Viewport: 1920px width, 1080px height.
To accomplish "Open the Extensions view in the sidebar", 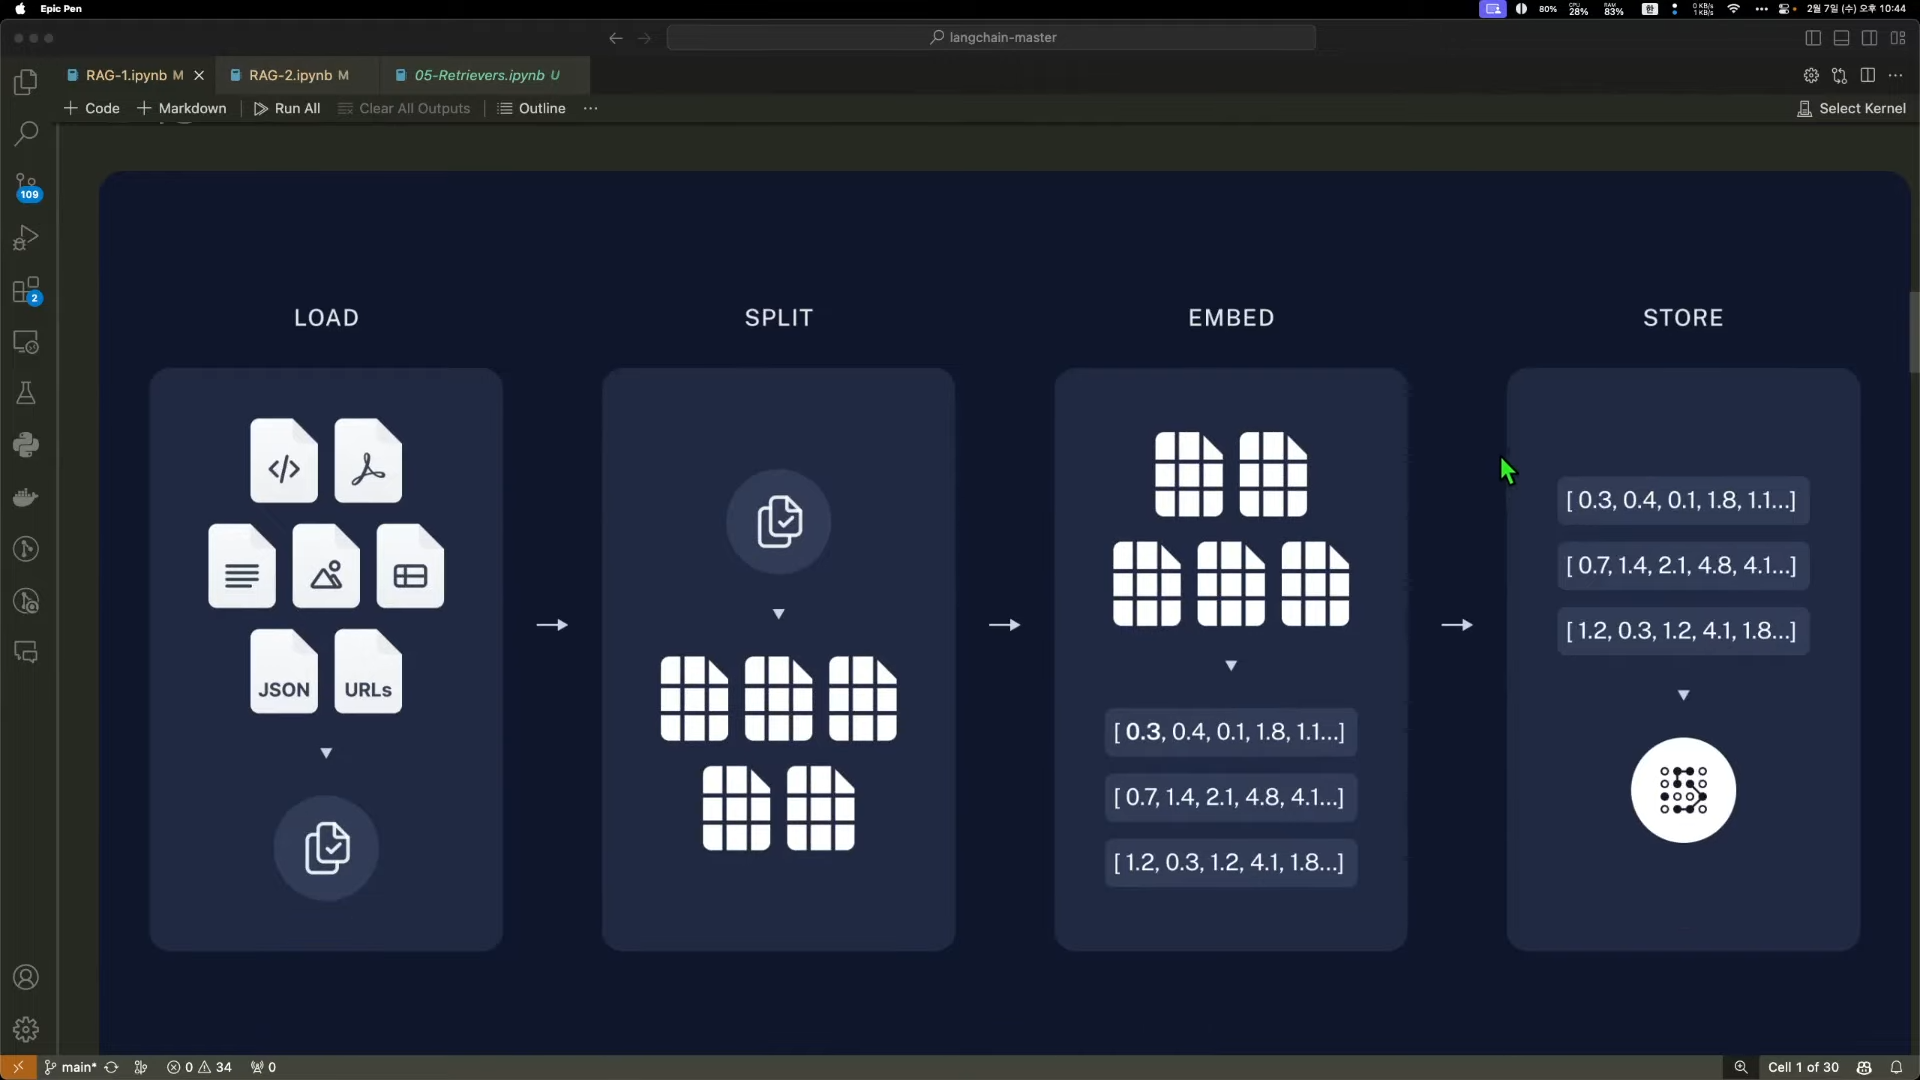I will 26,291.
